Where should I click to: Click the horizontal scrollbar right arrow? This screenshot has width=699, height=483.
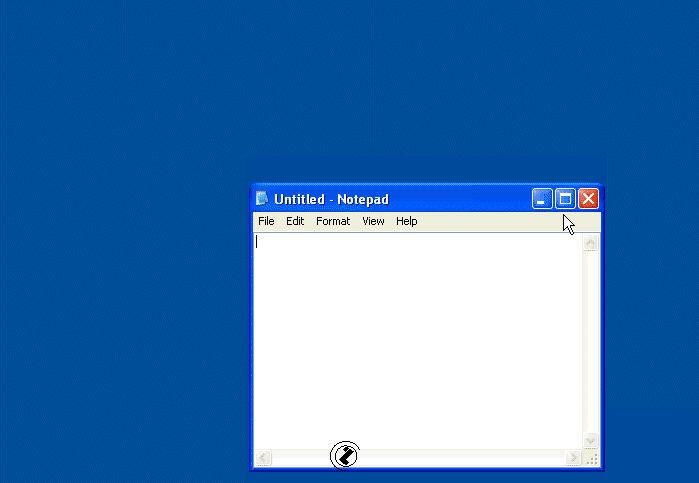click(x=573, y=458)
